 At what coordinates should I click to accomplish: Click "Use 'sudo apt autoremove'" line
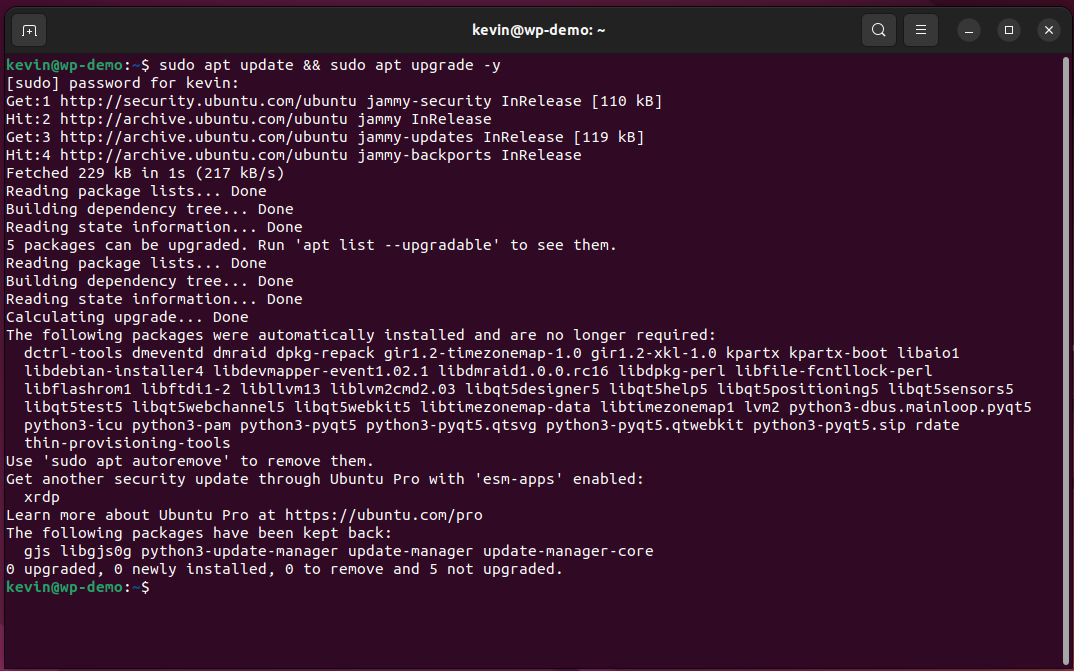[x=190, y=461]
